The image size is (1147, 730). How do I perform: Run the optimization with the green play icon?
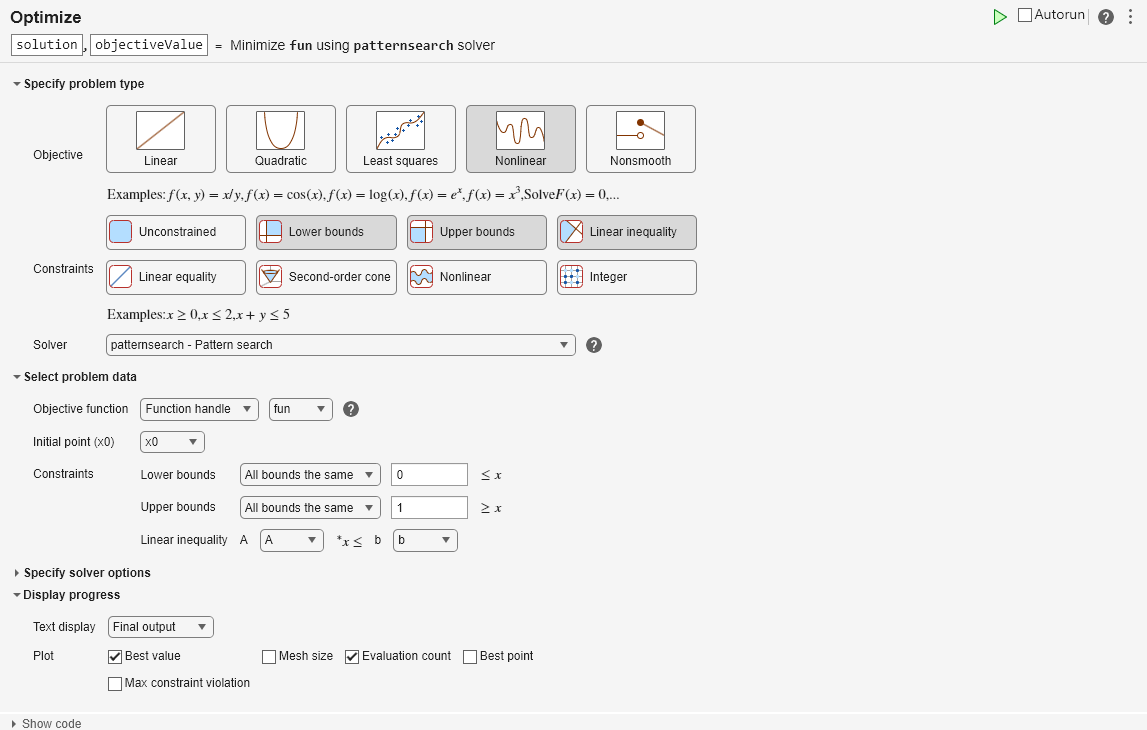coord(999,16)
